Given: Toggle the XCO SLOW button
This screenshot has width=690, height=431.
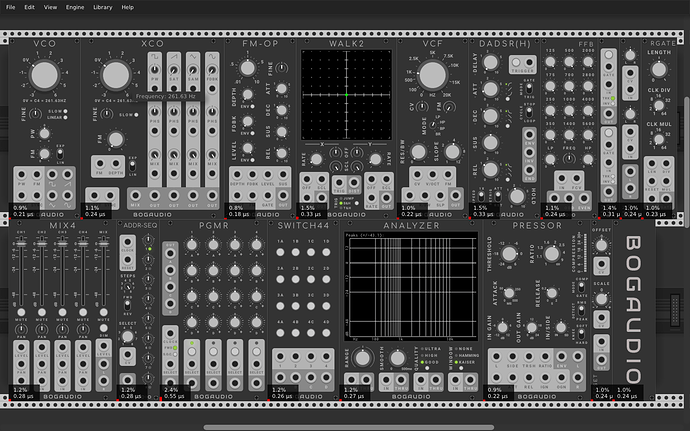Looking at the screenshot, I should click(136, 114).
